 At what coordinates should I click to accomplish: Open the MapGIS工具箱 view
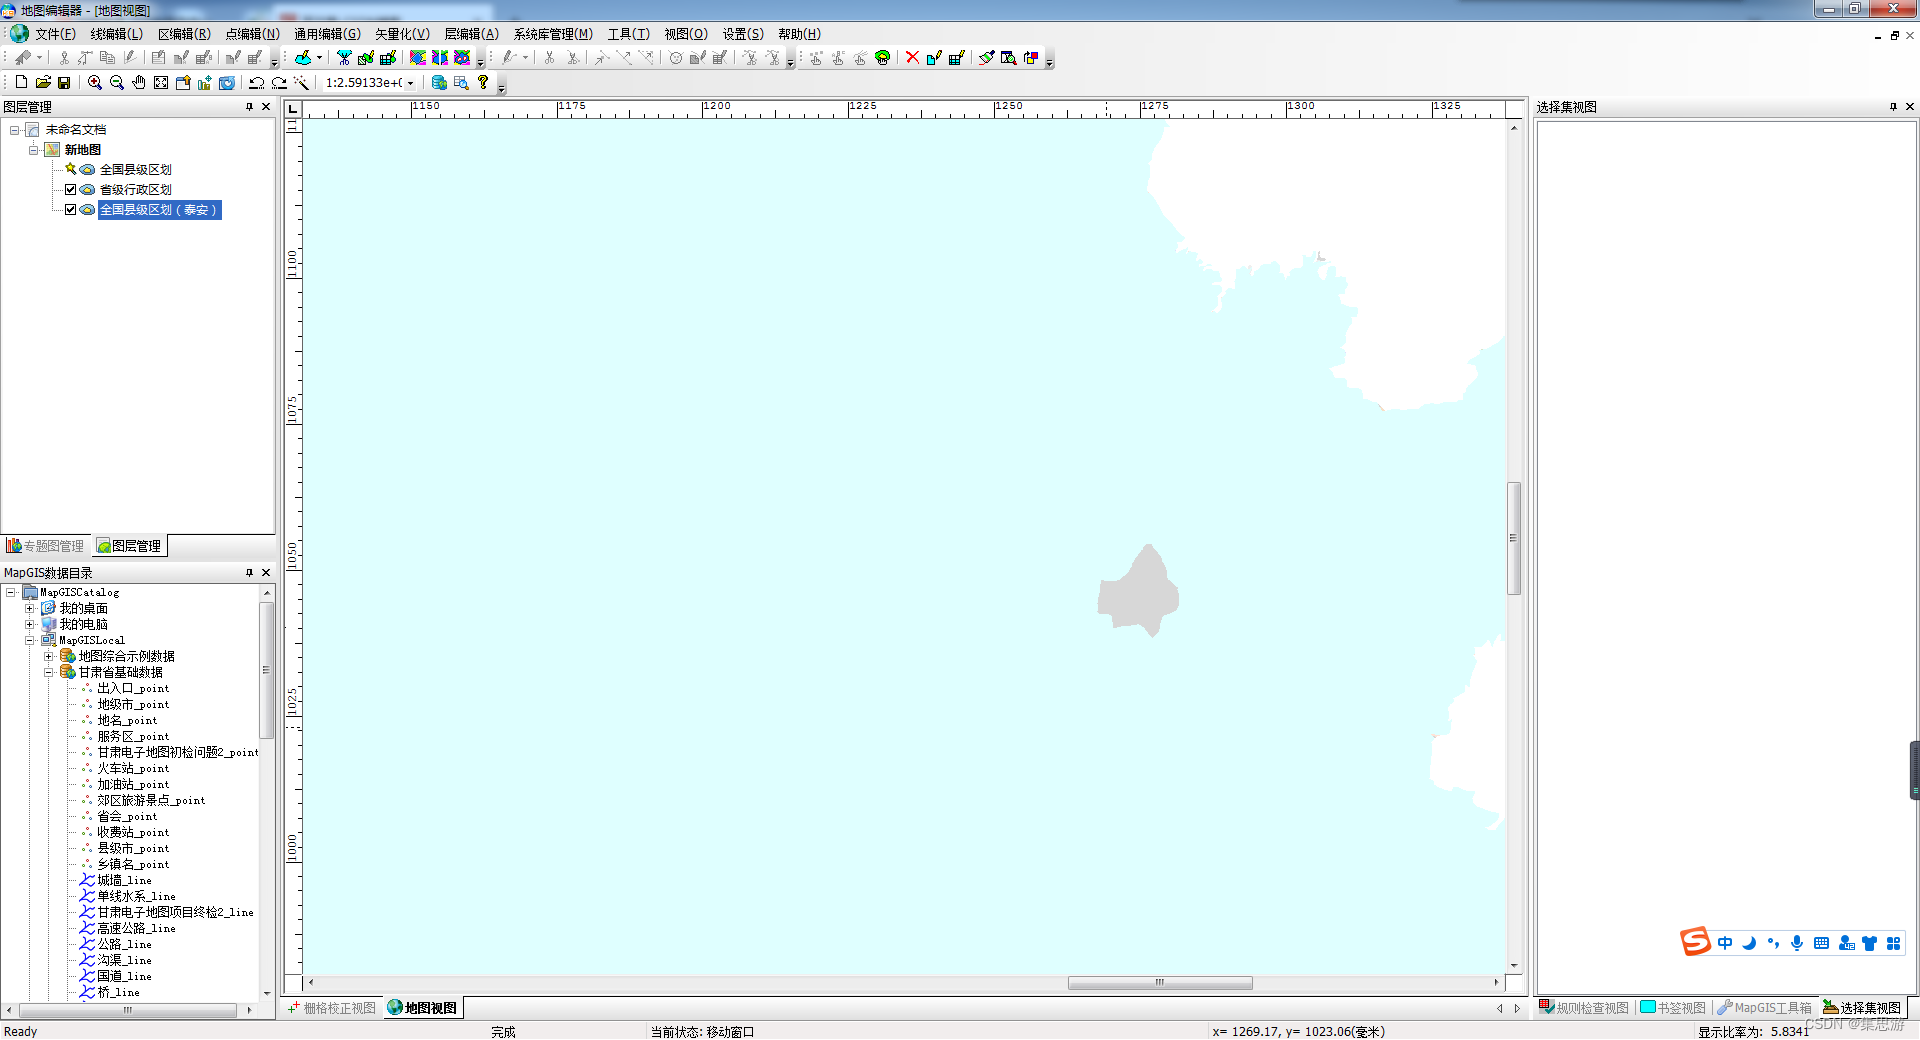coord(1765,1008)
